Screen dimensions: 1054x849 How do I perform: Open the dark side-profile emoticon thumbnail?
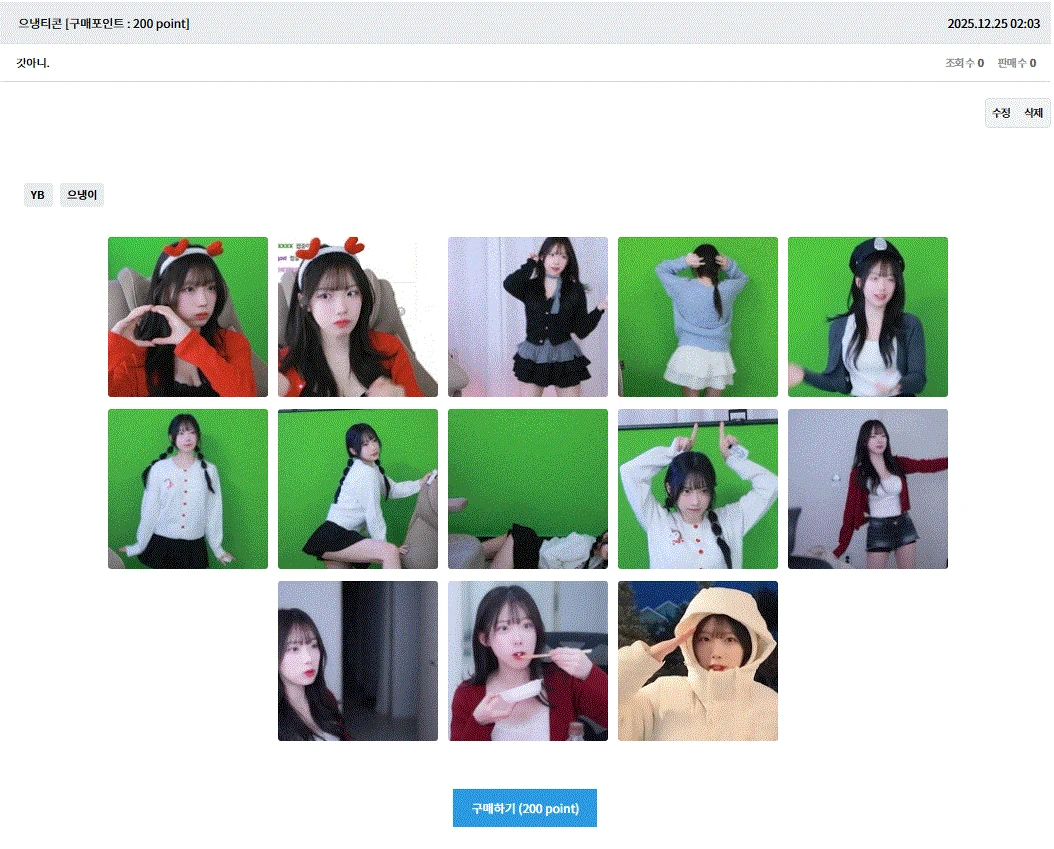[357, 660]
